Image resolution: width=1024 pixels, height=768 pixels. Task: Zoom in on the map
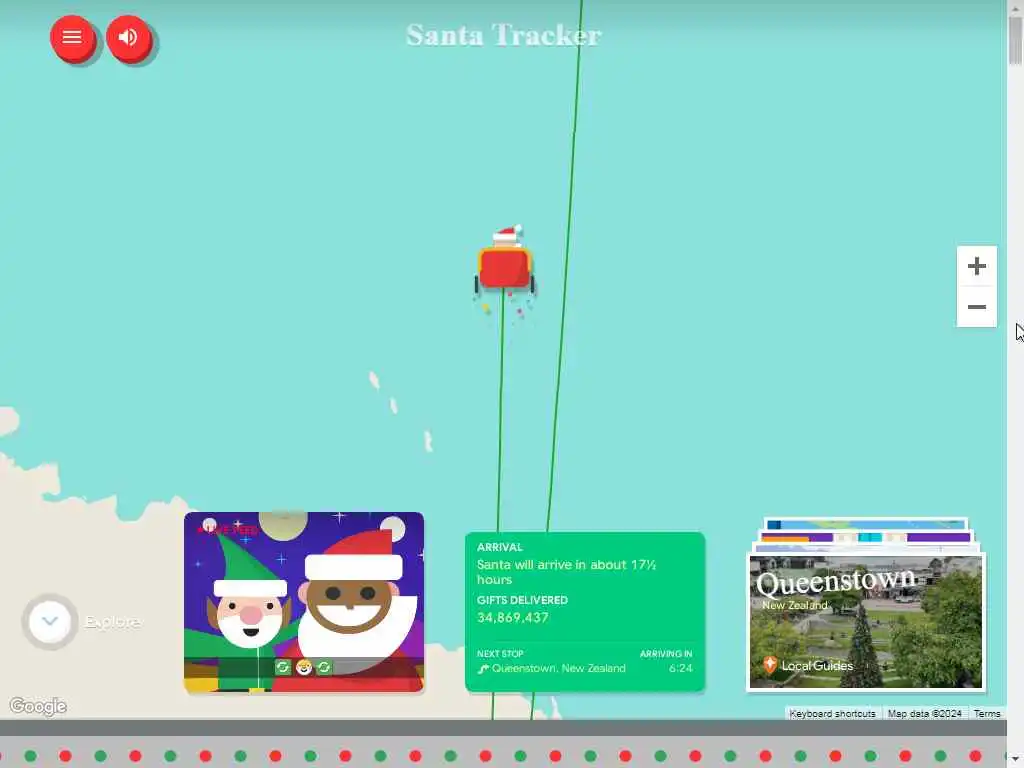click(x=976, y=266)
